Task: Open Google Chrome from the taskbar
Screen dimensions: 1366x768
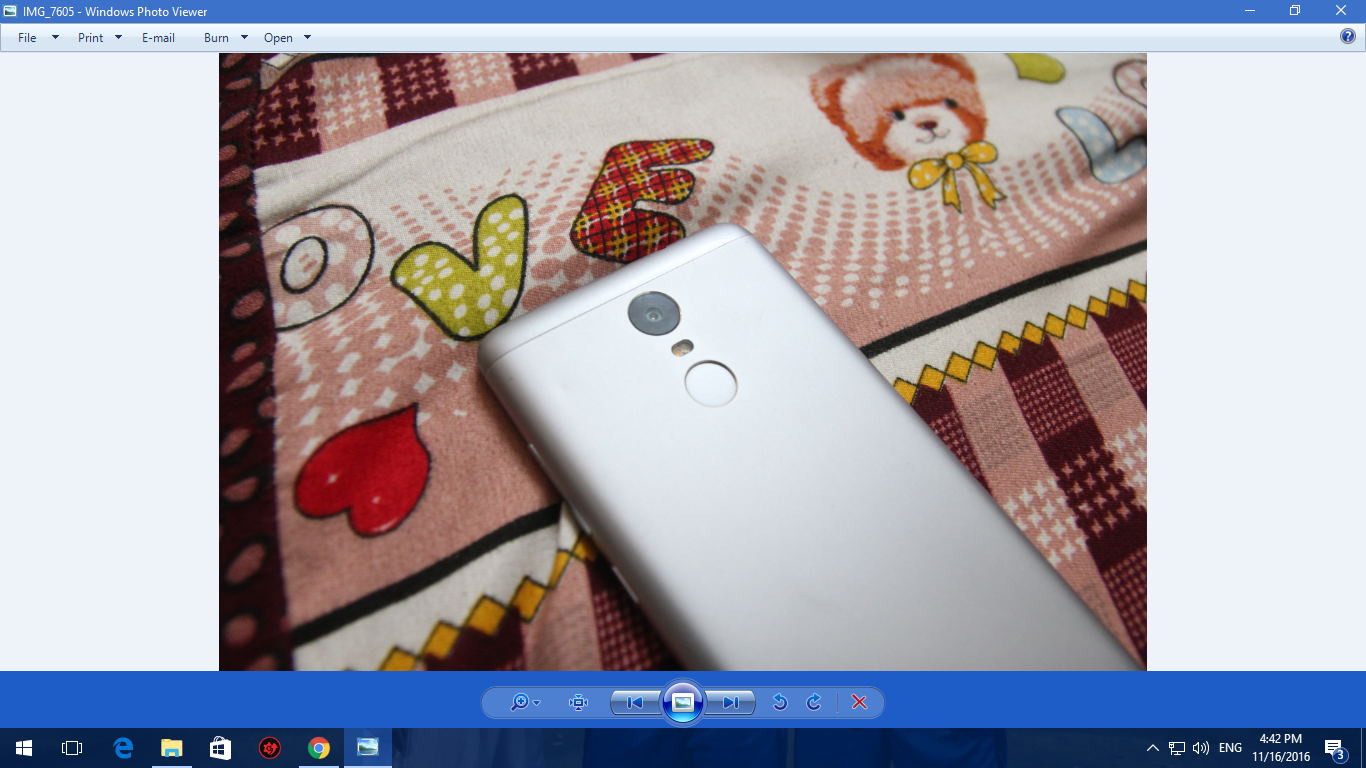Action: [319, 748]
